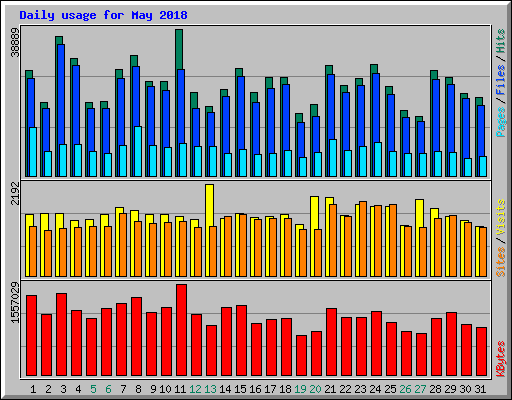The width and height of the screenshot is (512, 400).
Task: Click day label 31
Action: [x=480, y=389]
